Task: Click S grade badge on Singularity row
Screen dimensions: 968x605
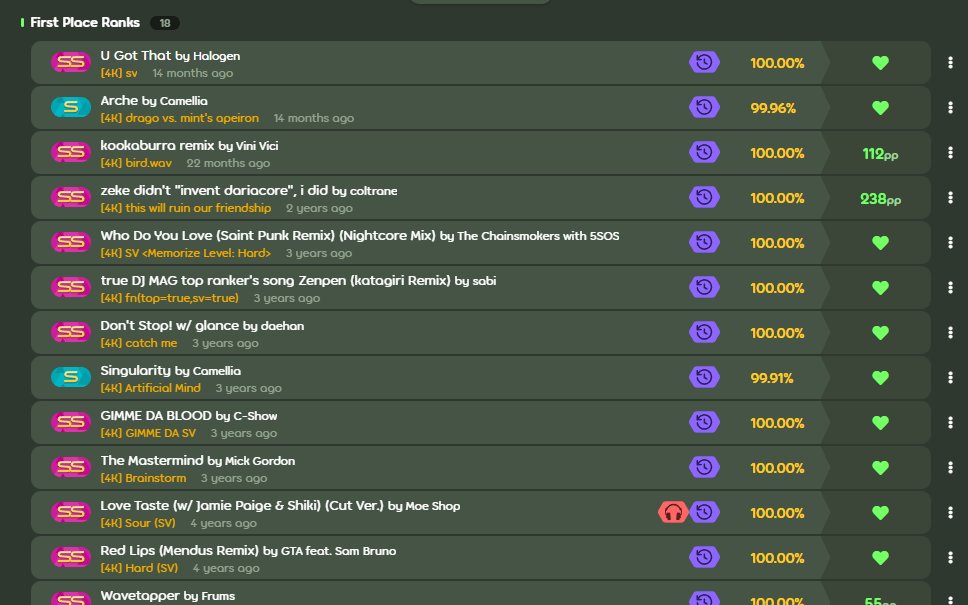Action: click(71, 377)
